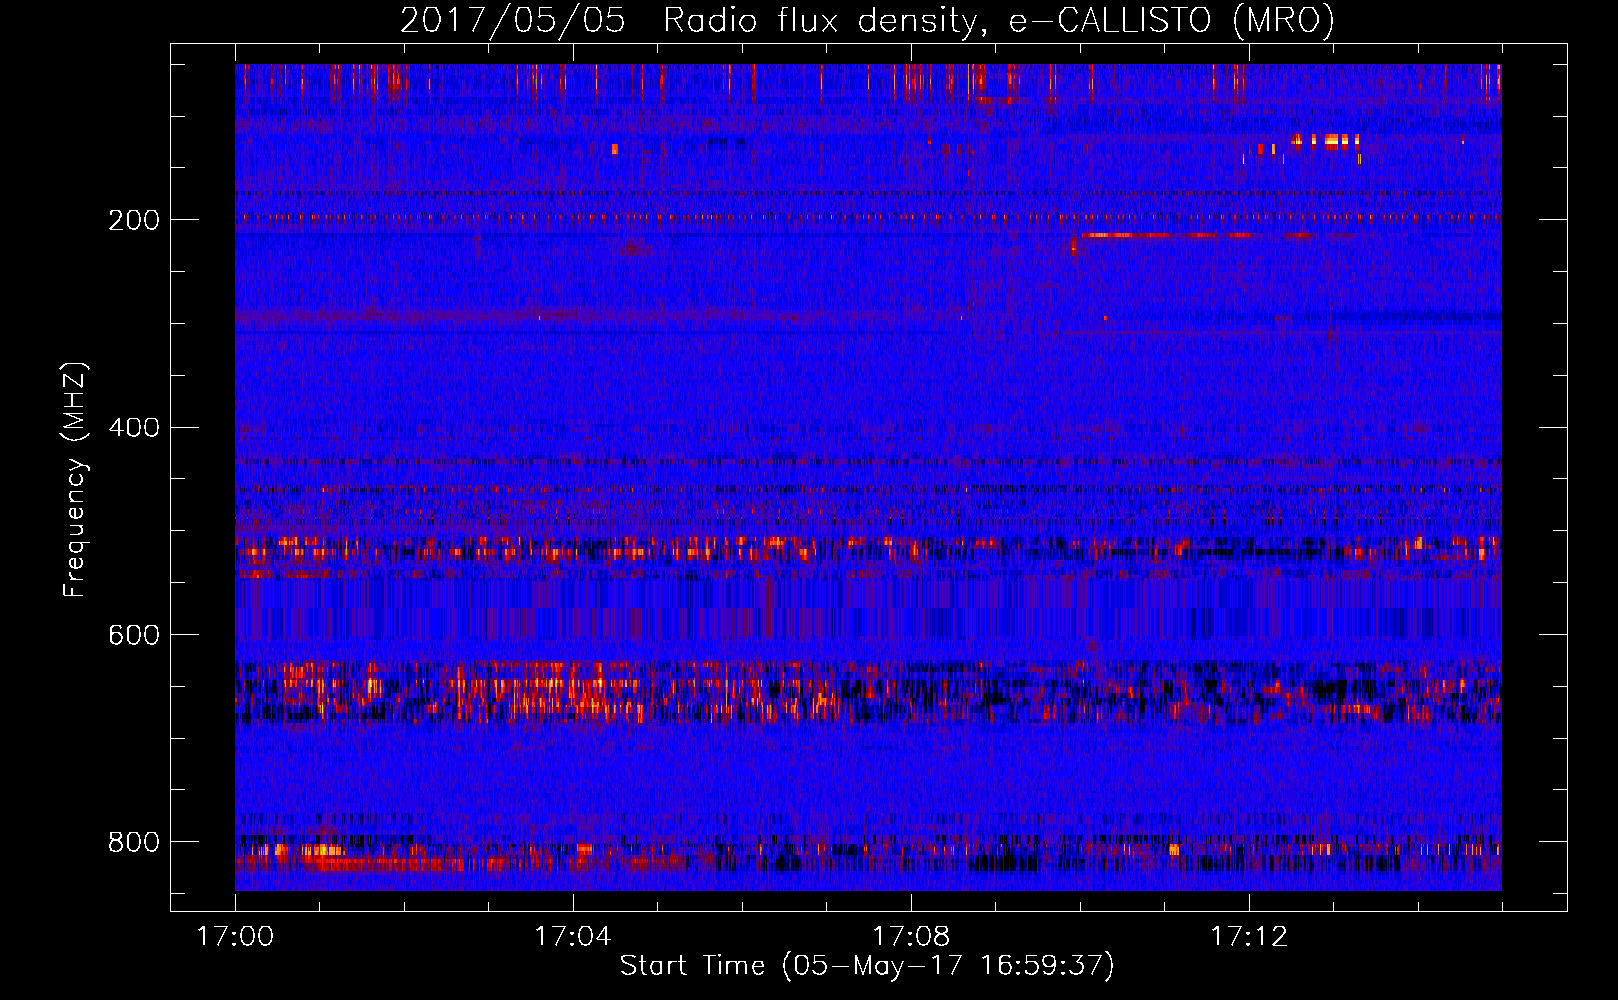The height and width of the screenshot is (1000, 1618).
Task: Click the 600 MHz frequency label
Action: click(134, 636)
